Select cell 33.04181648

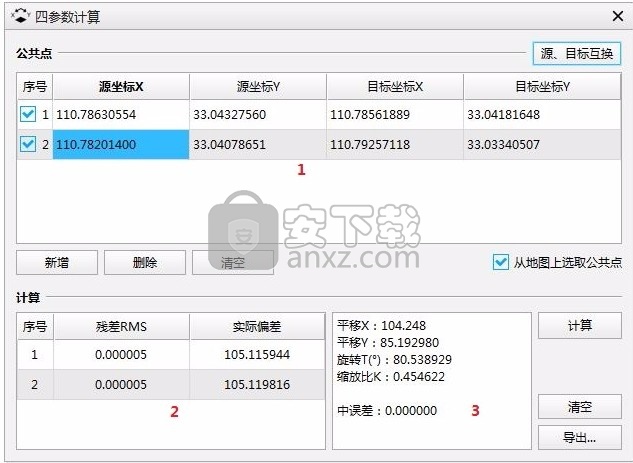pyautogui.click(x=543, y=115)
